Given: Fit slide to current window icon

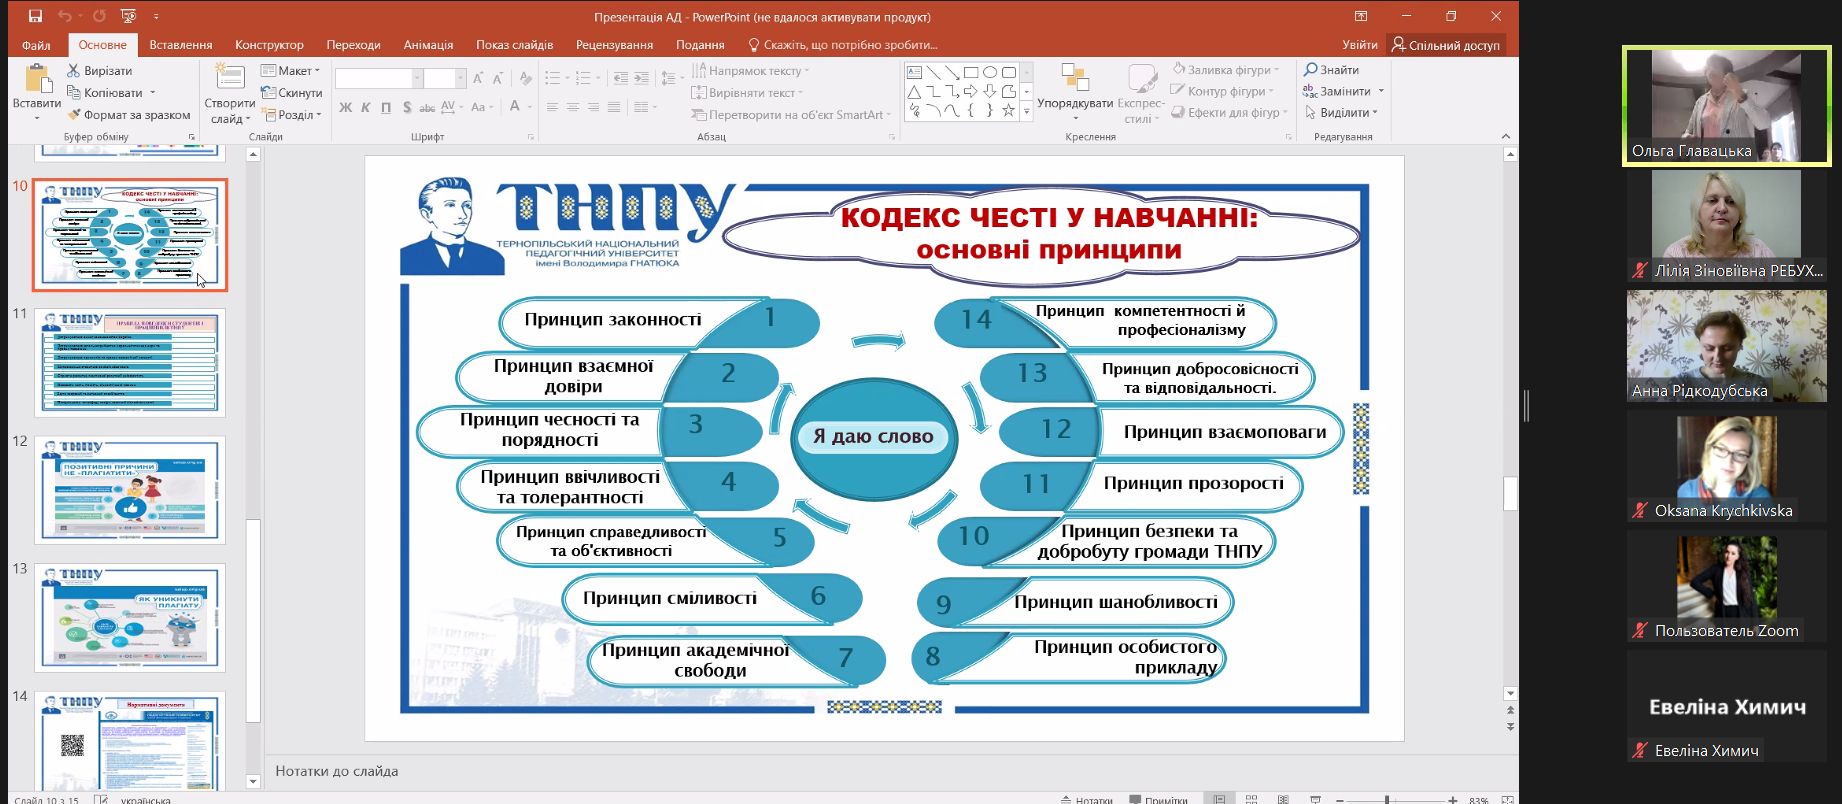Looking at the screenshot, I should (1507, 799).
